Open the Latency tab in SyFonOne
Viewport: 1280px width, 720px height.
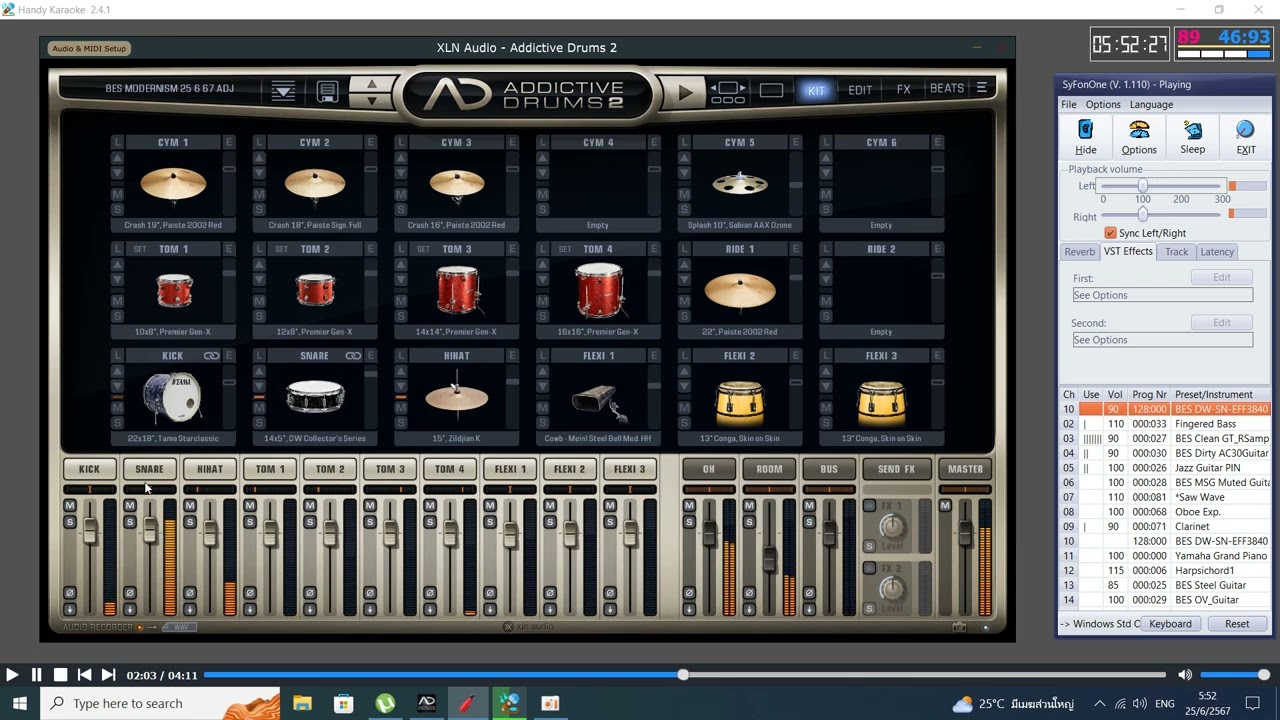pos(1217,252)
